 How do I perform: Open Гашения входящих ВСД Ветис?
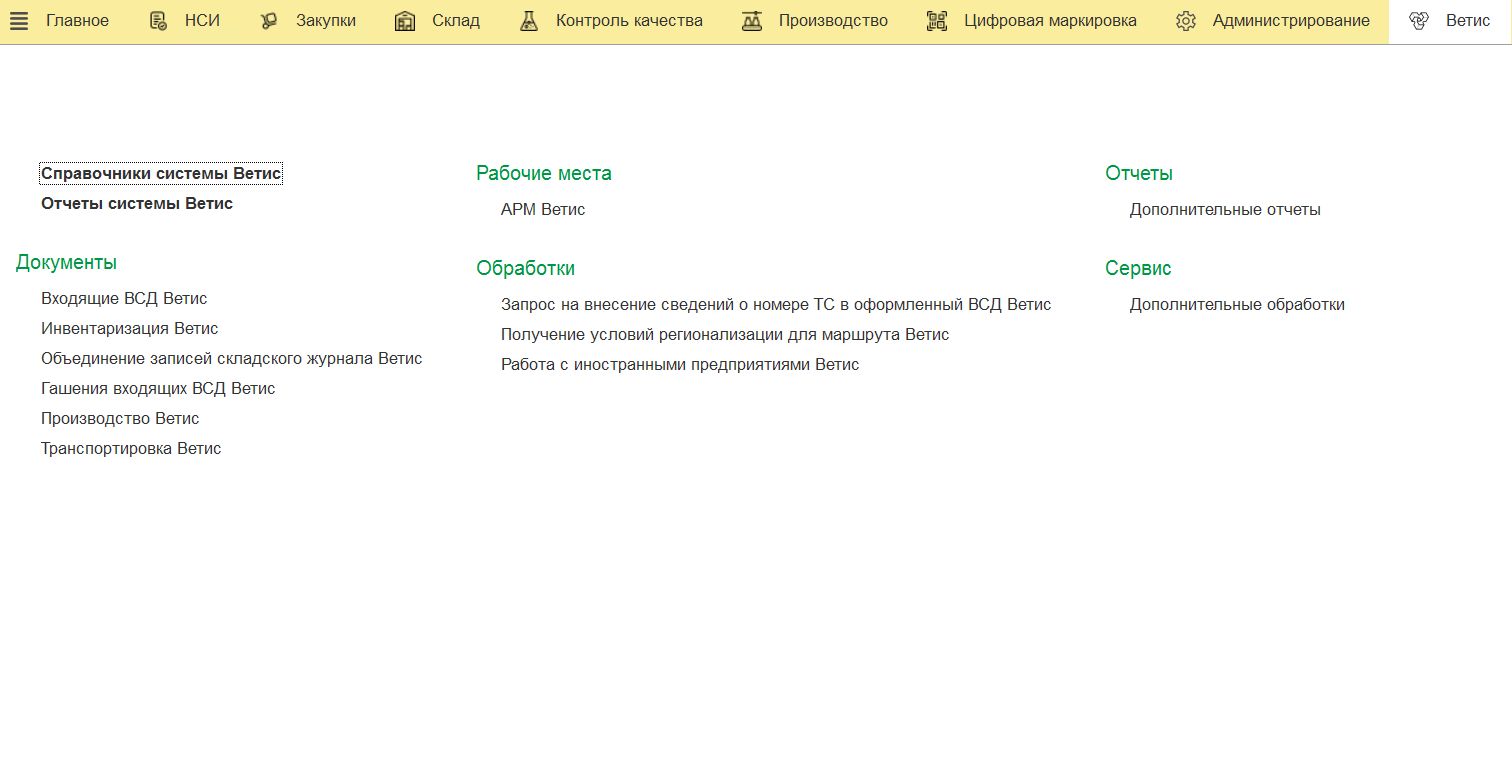pyautogui.click(x=158, y=389)
